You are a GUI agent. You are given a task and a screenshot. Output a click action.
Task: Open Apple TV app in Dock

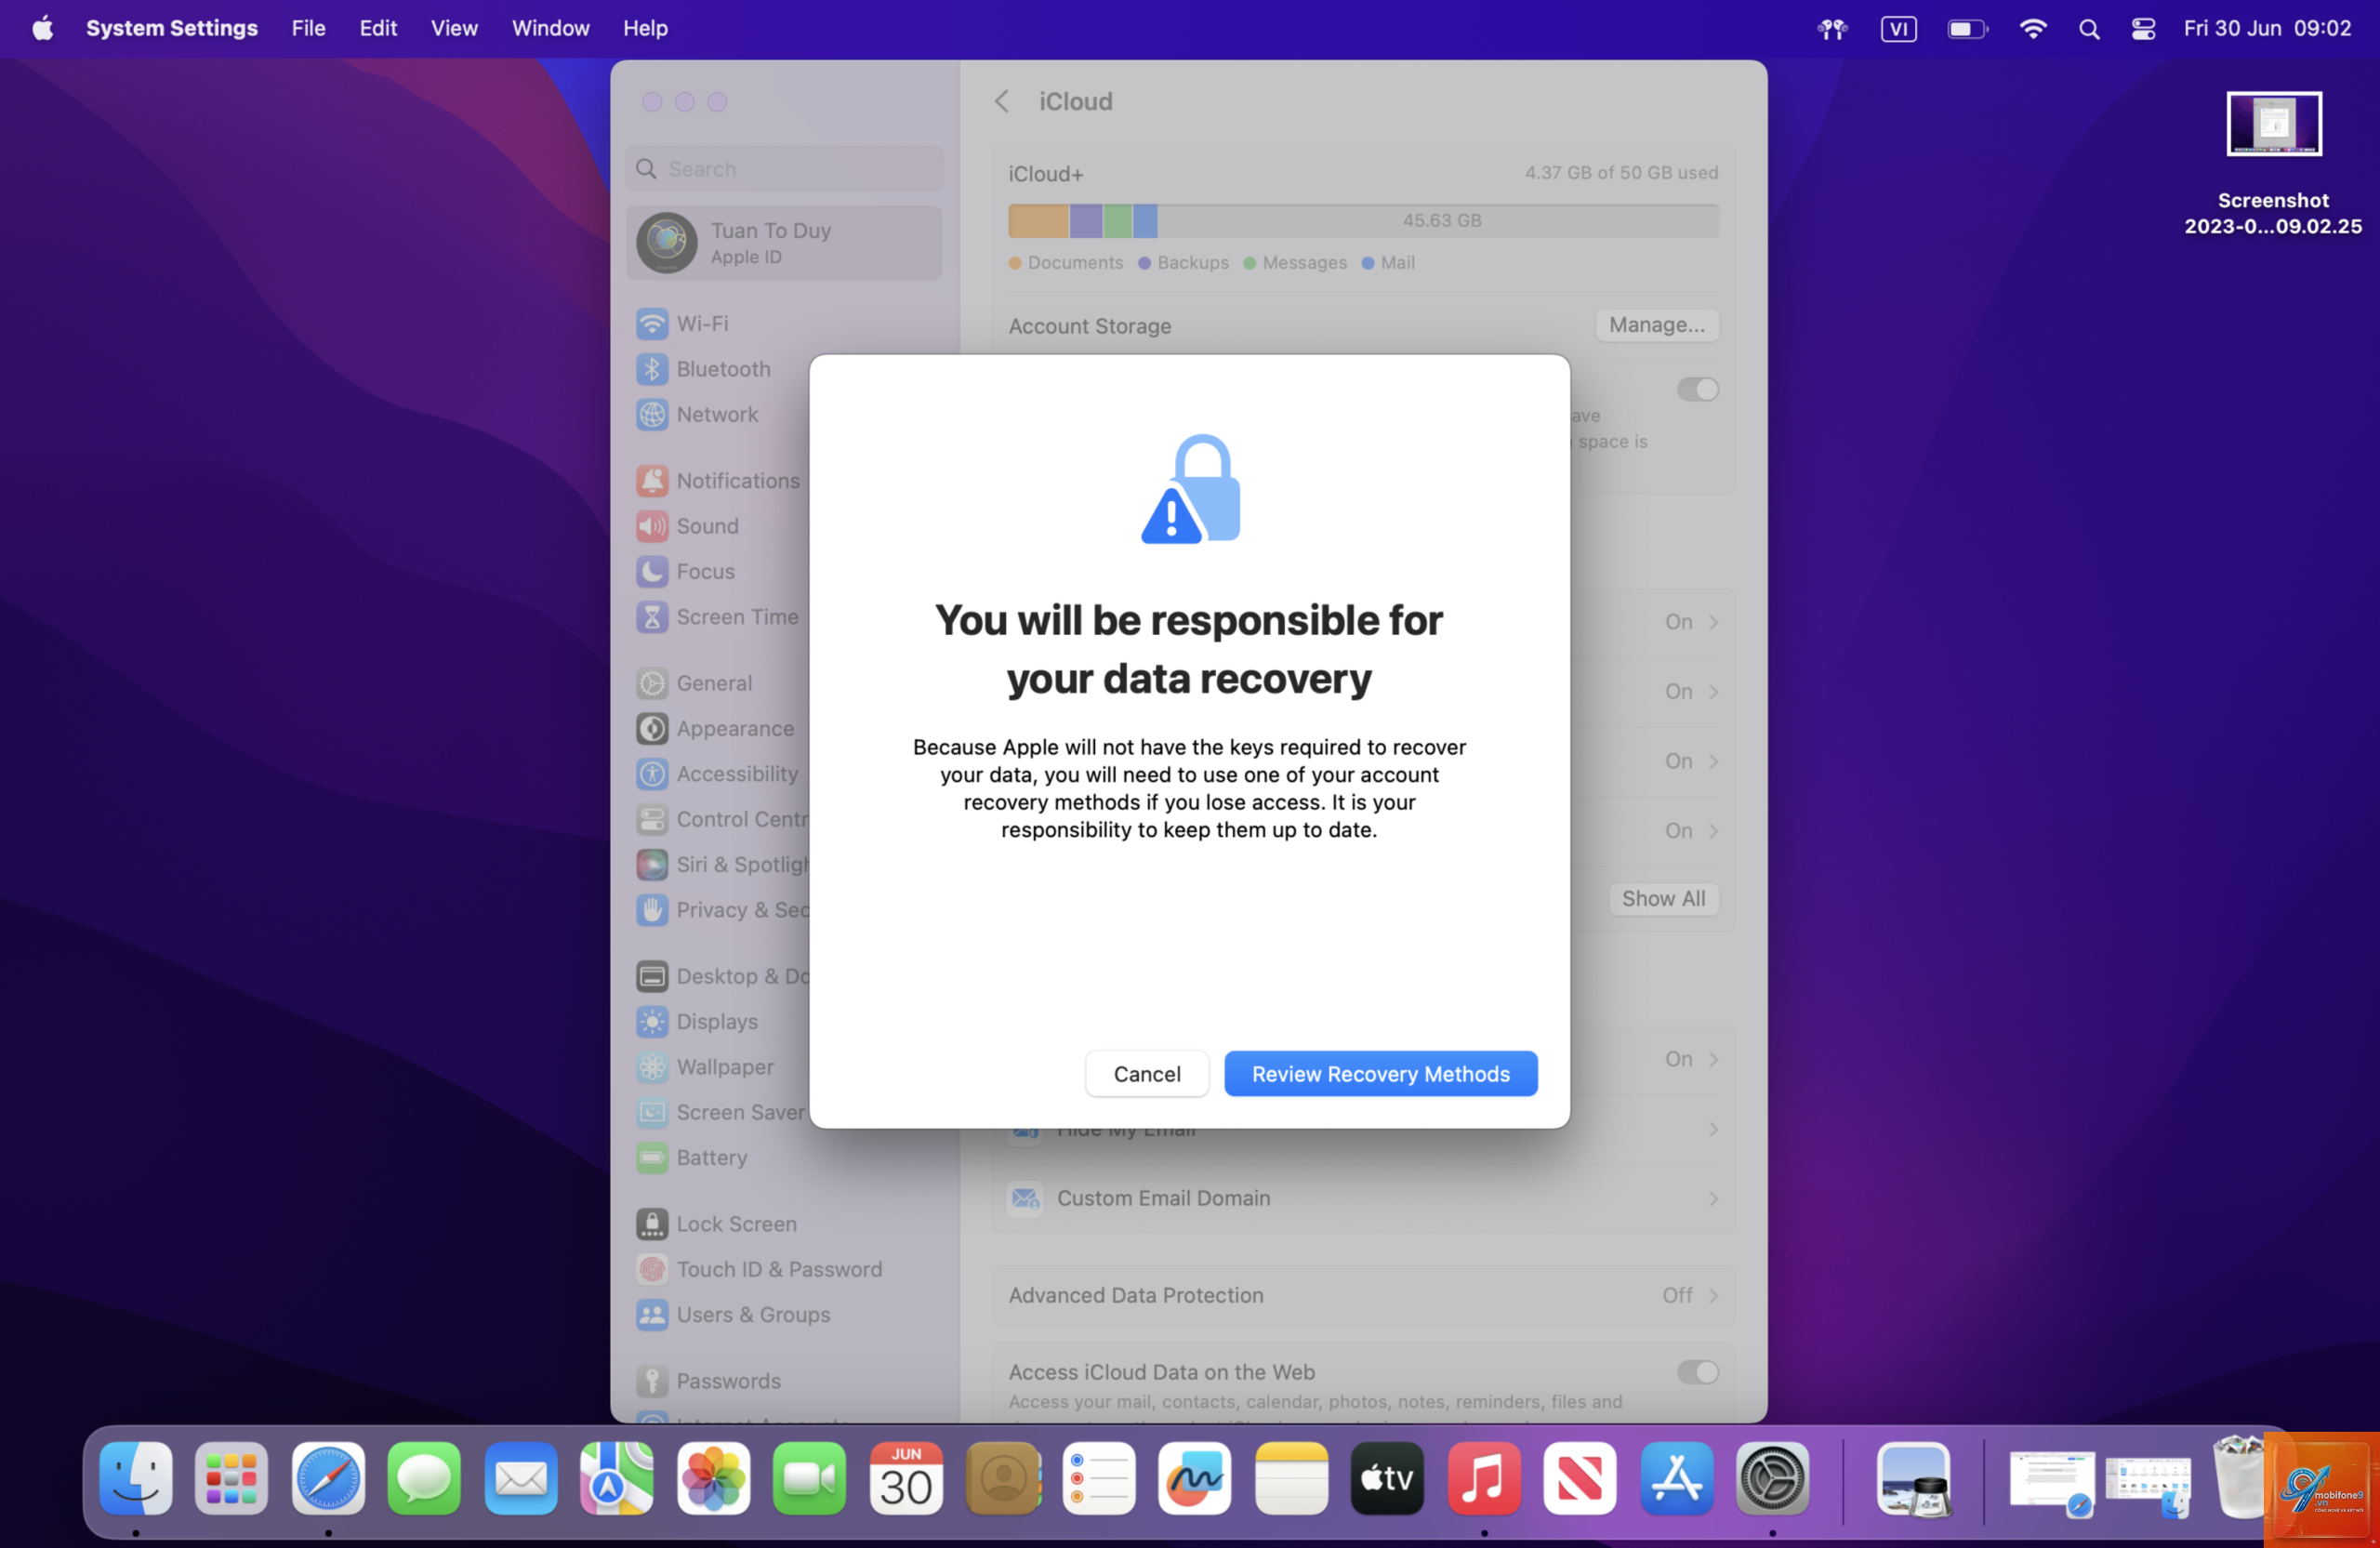(1387, 1478)
